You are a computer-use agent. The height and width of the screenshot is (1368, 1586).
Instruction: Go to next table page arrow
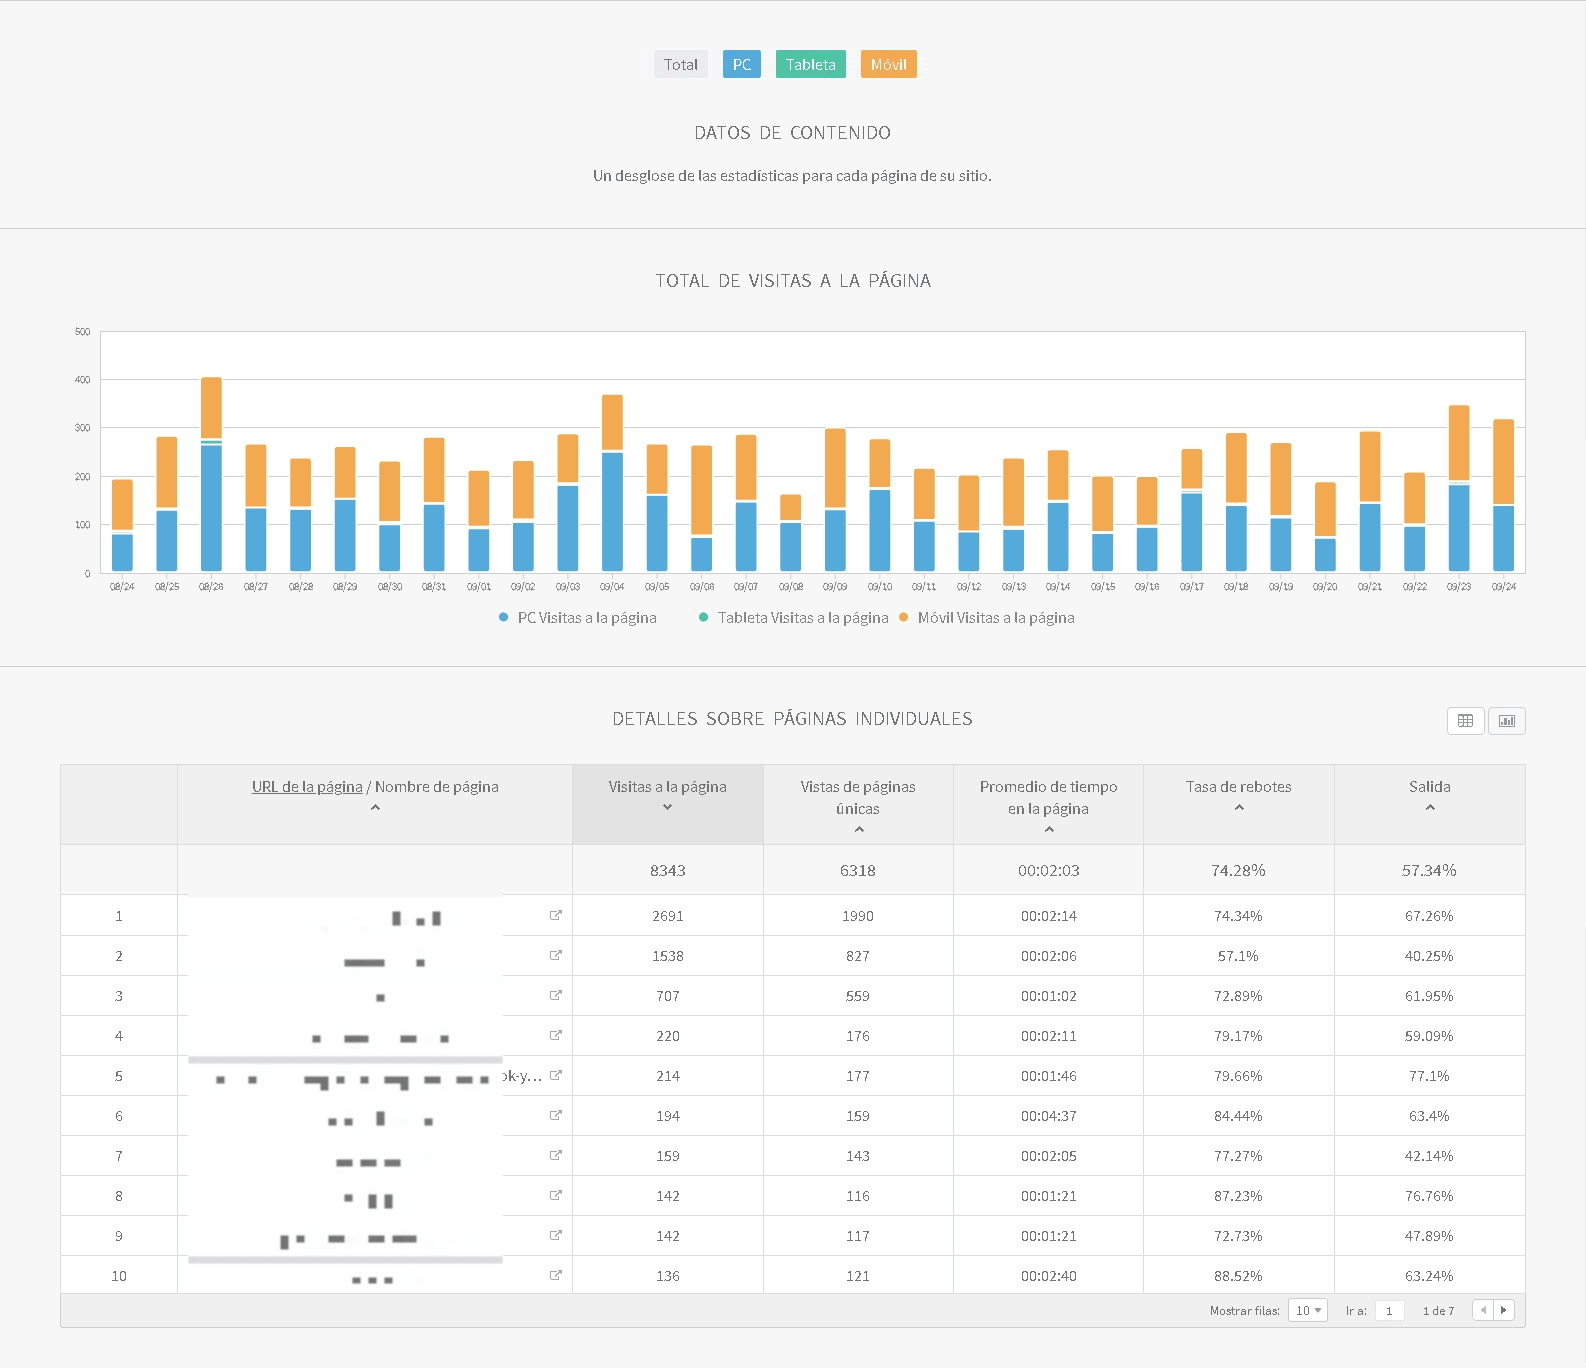point(1503,1310)
